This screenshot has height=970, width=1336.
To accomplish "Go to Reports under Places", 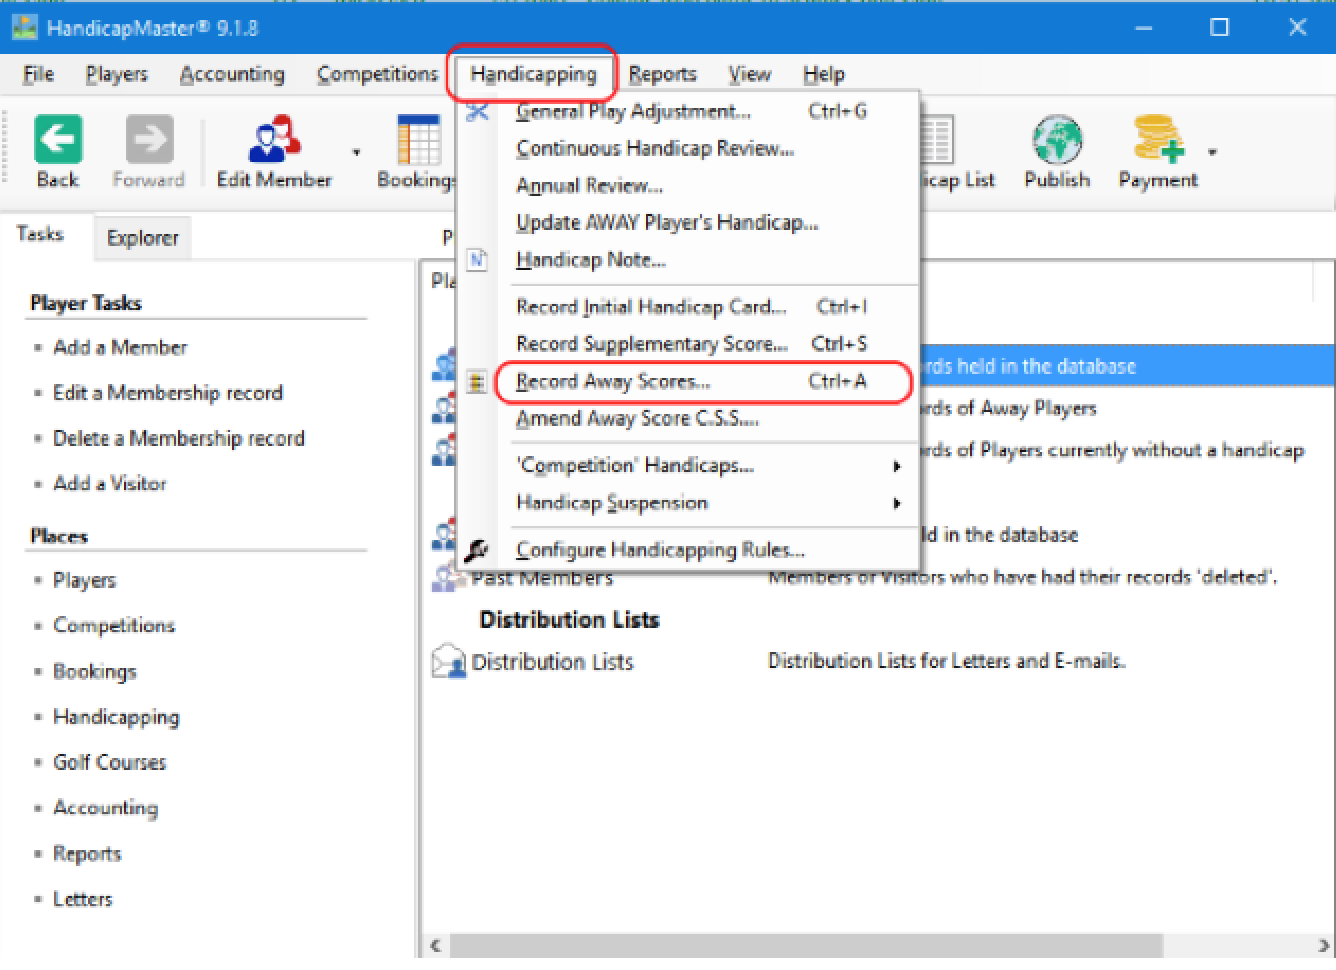I will 87,853.
